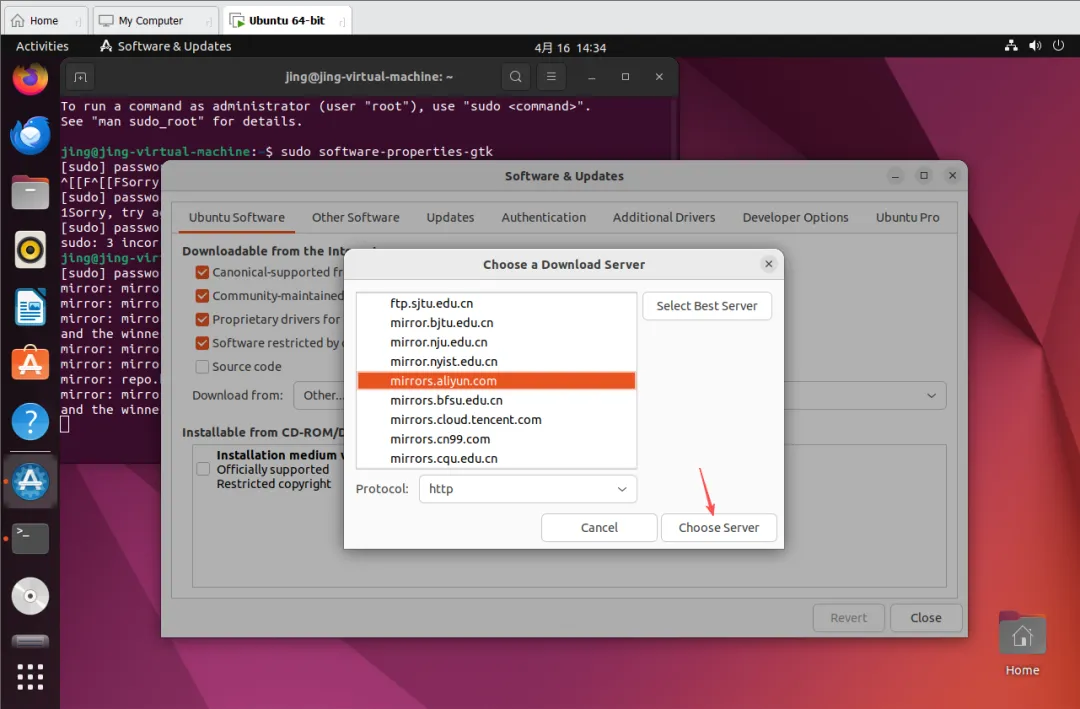Toggle Canonical-supported software checkbox
The height and width of the screenshot is (709, 1080).
(202, 272)
